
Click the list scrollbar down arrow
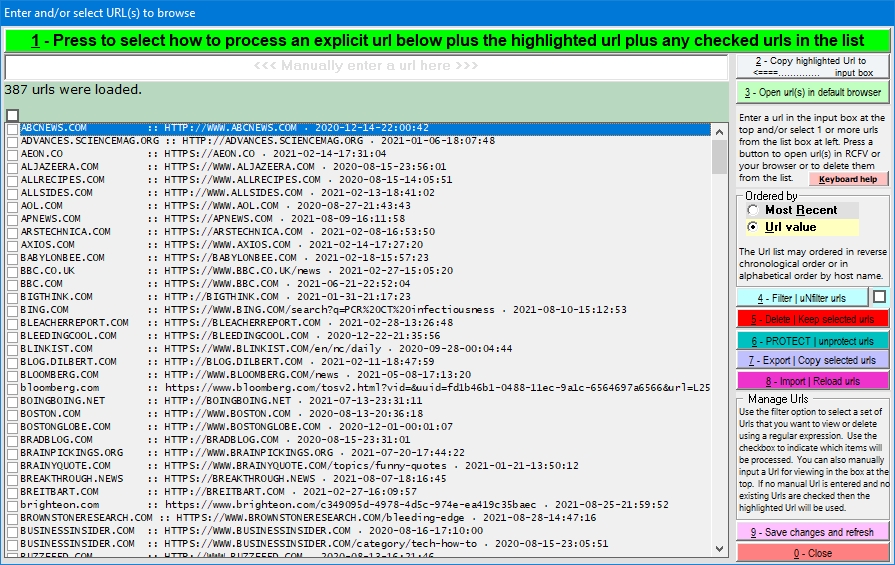[x=719, y=549]
